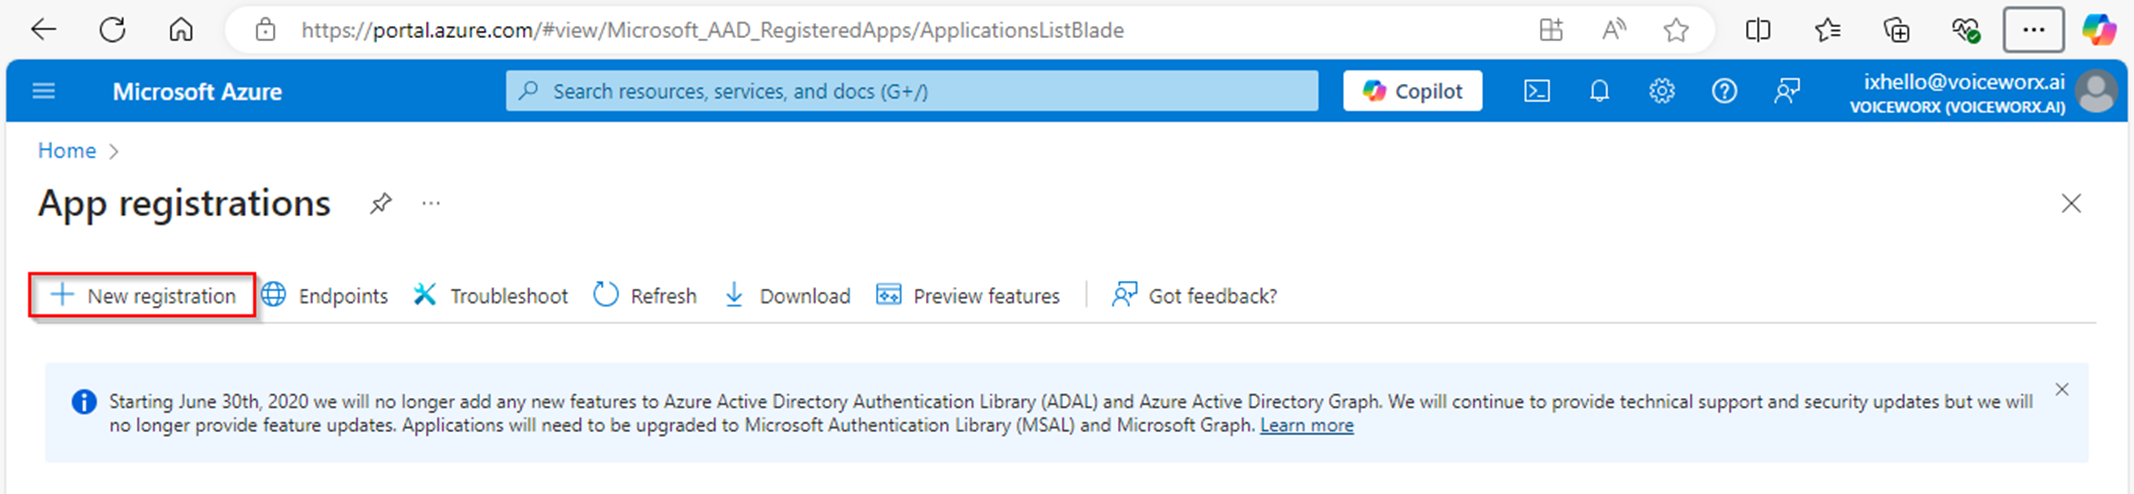Open portal settings gear icon

[1662, 91]
